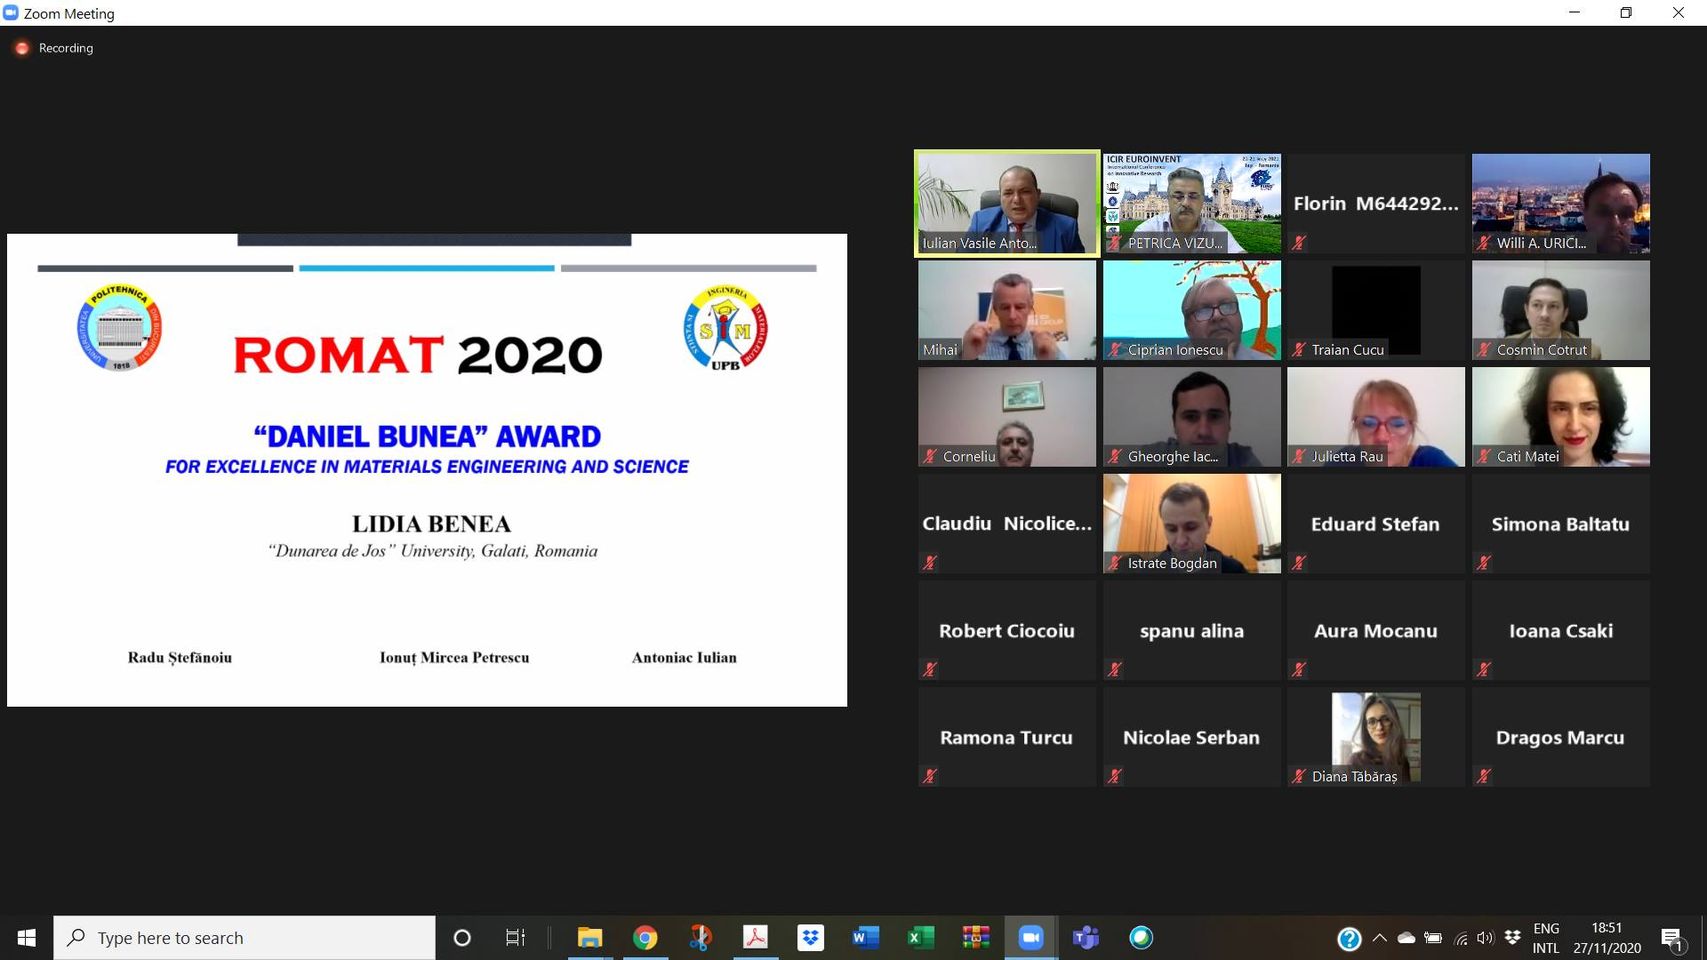1707x960 pixels.
Task: Open Zoom from the taskbar
Action: click(1030, 938)
